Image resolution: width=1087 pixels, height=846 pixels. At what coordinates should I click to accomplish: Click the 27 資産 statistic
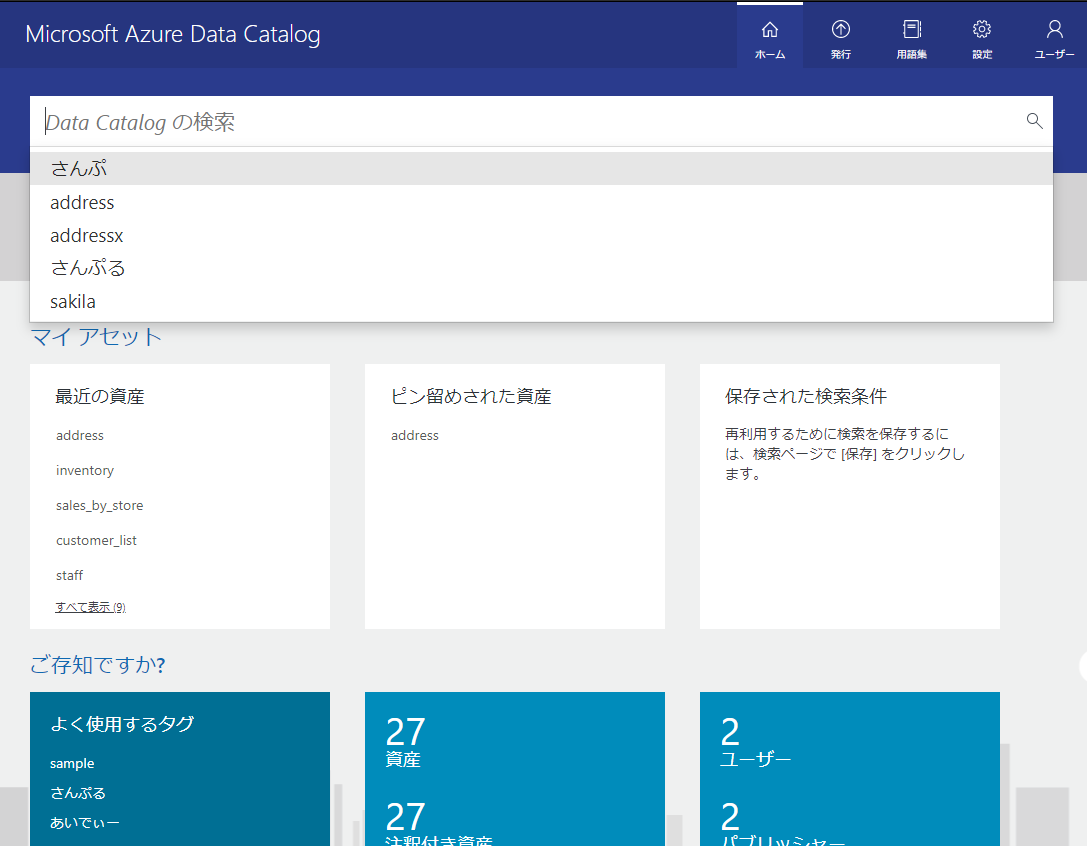405,742
